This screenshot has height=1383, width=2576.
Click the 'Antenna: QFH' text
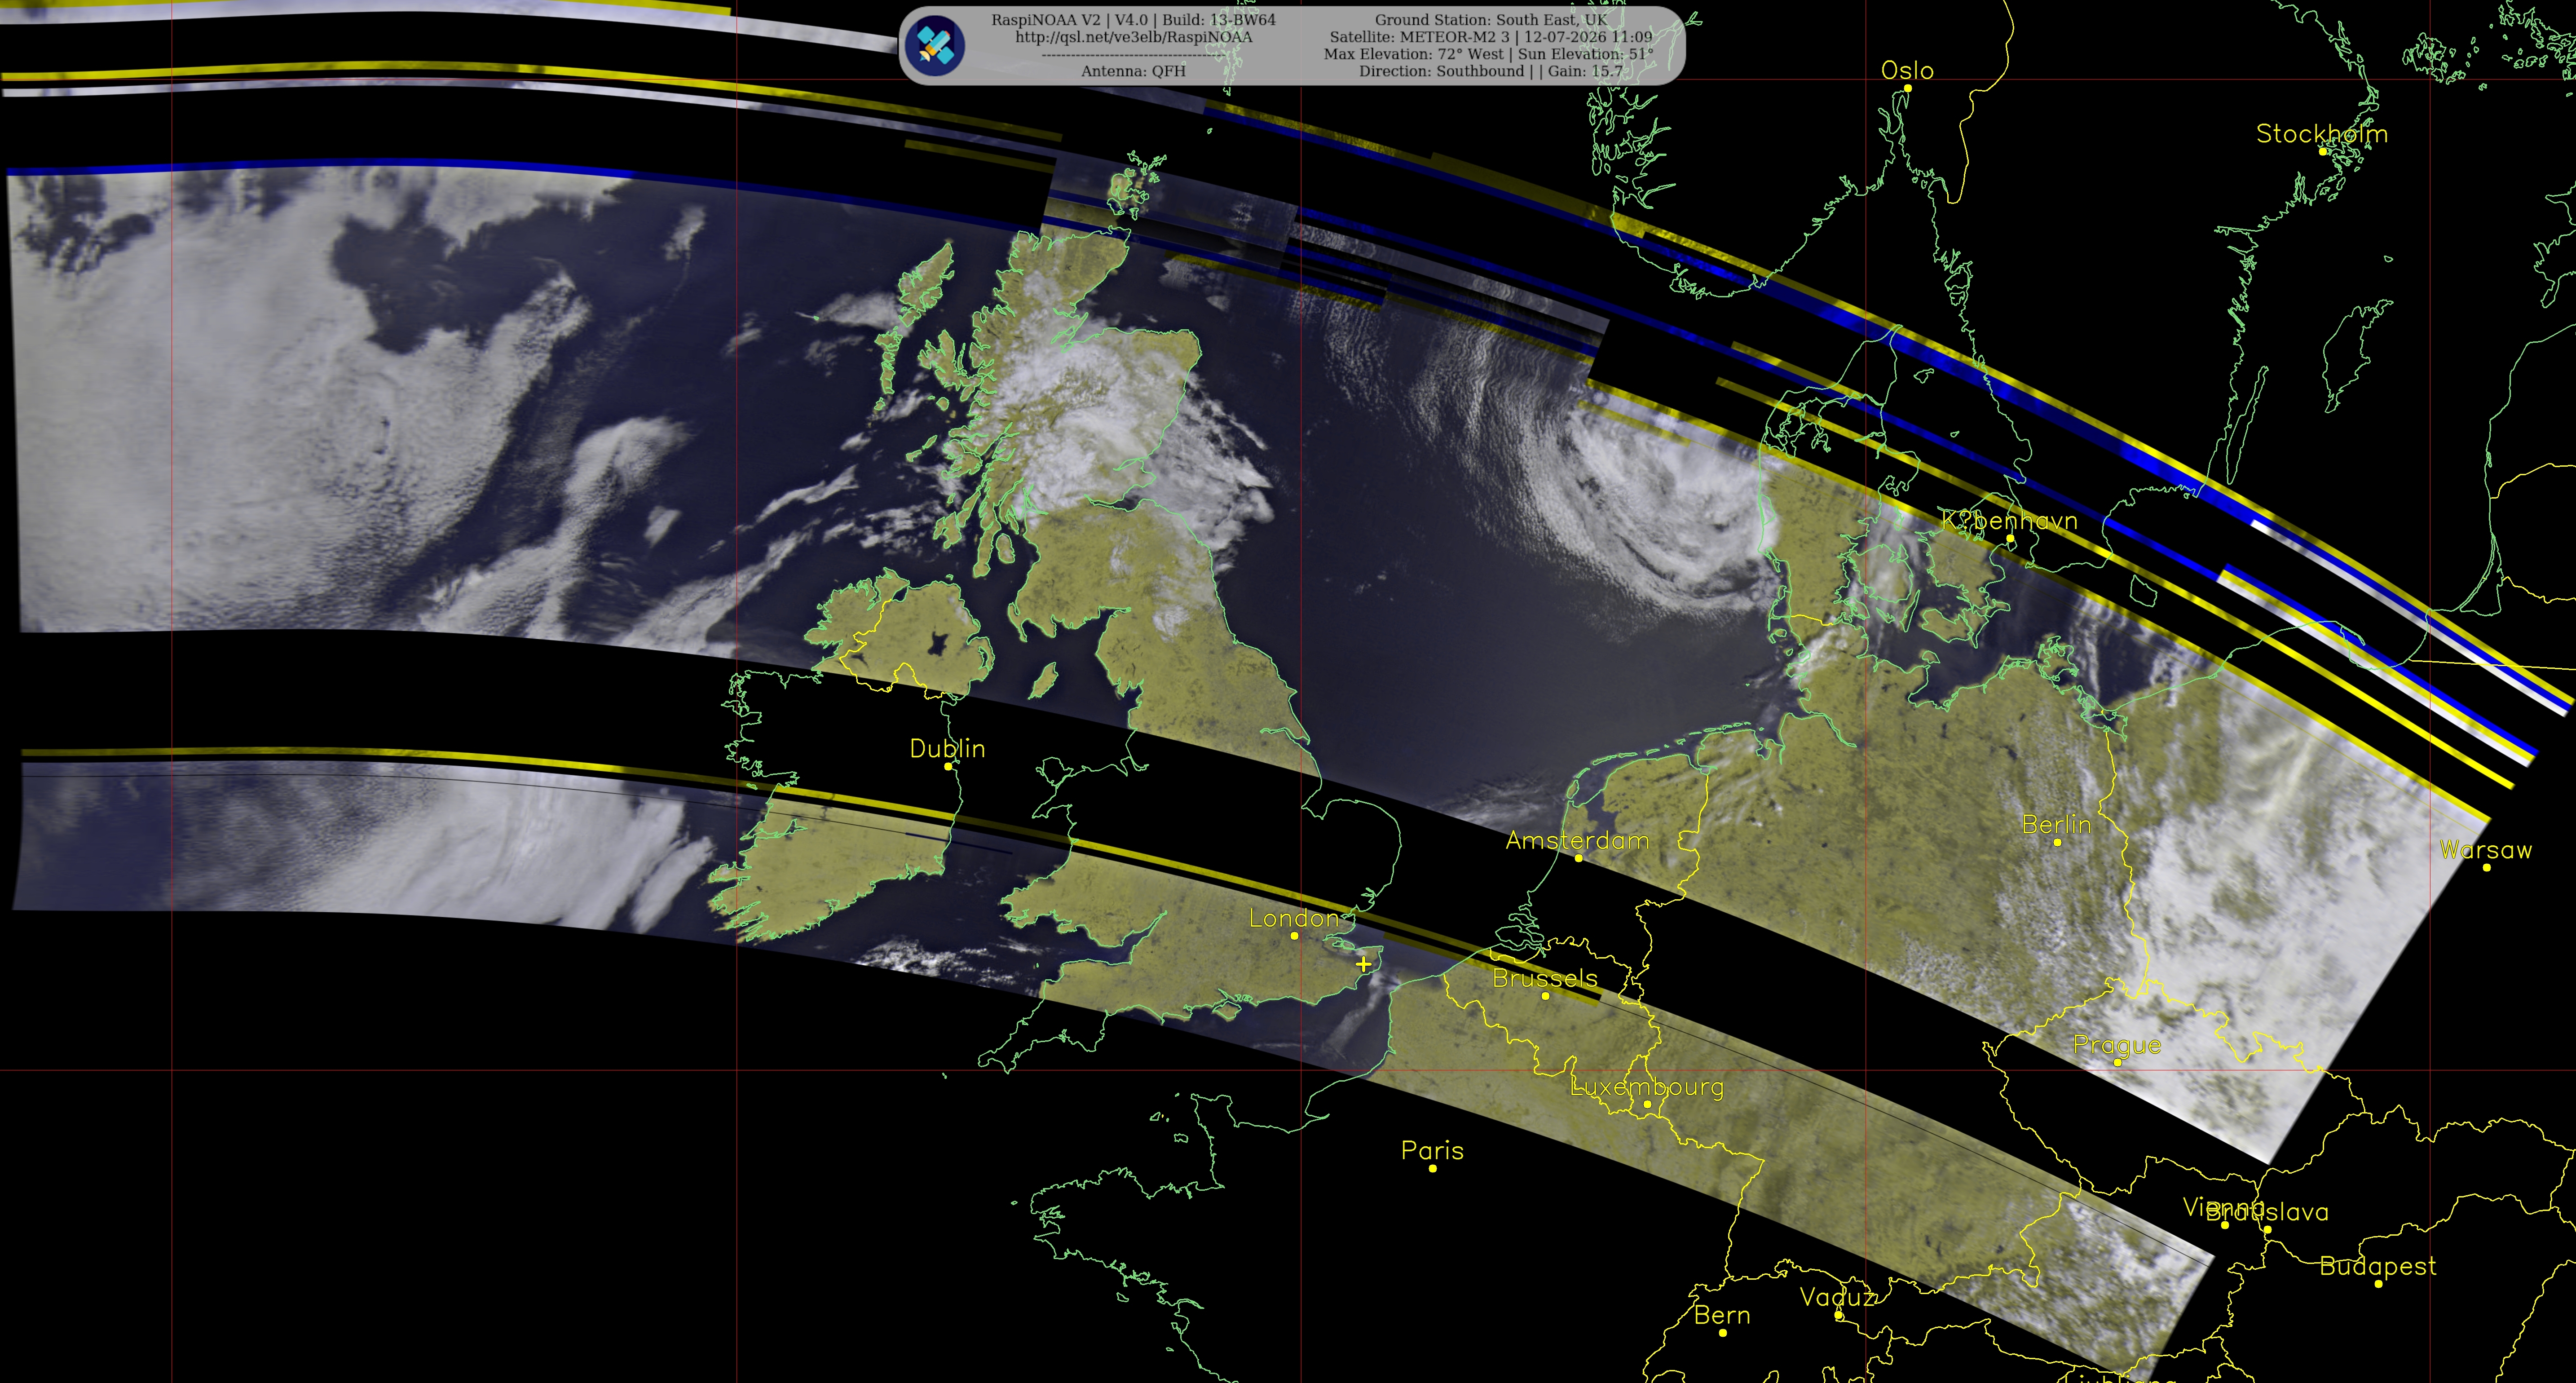[1133, 71]
